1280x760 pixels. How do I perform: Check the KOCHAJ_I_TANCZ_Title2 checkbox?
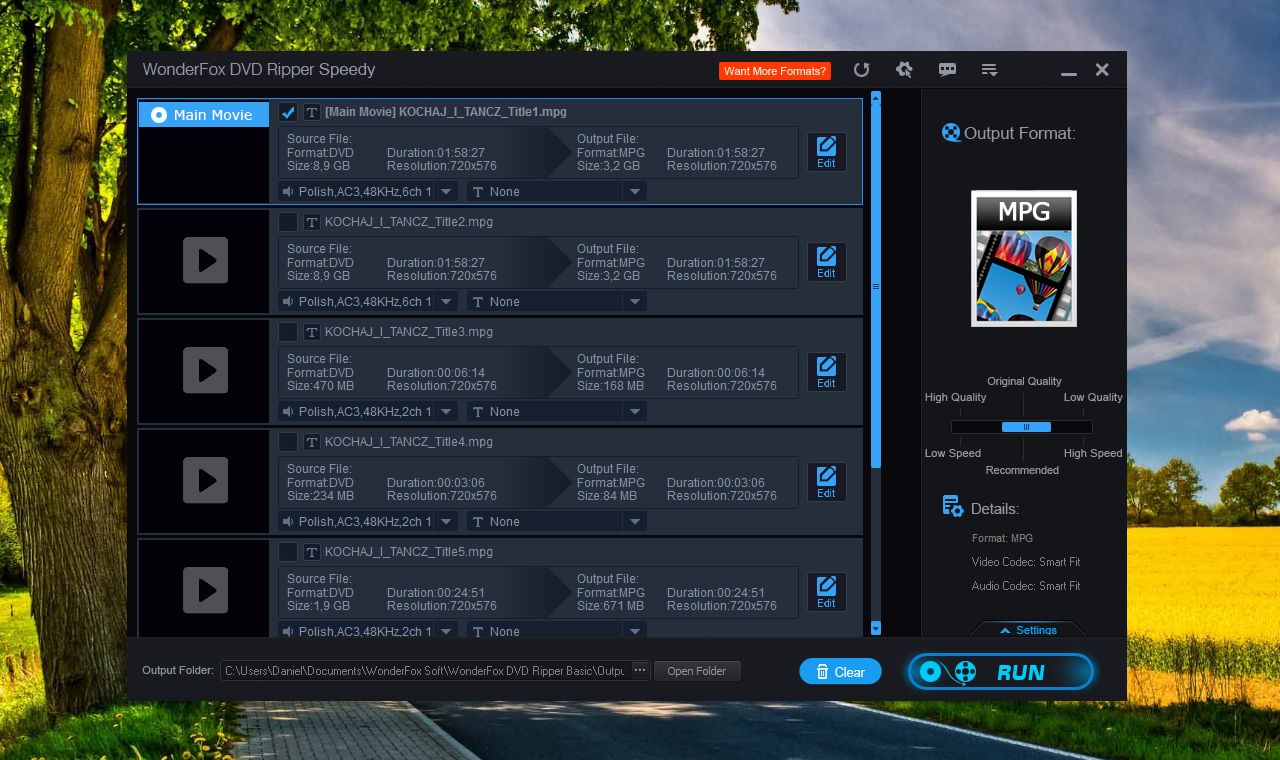pos(288,222)
